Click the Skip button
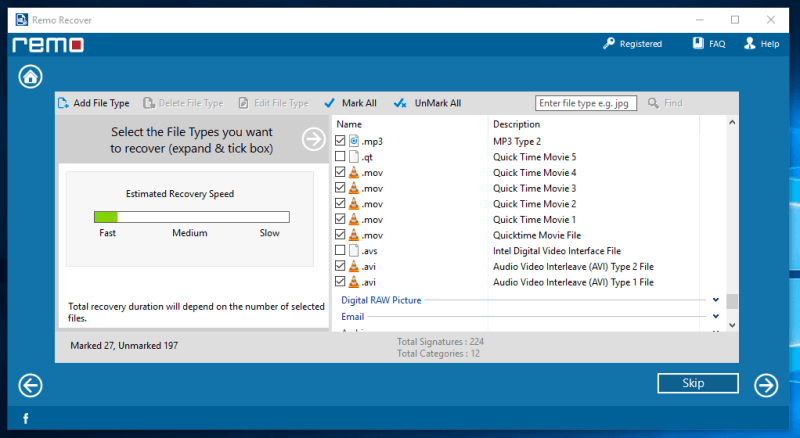This screenshot has width=800, height=438. coord(698,383)
